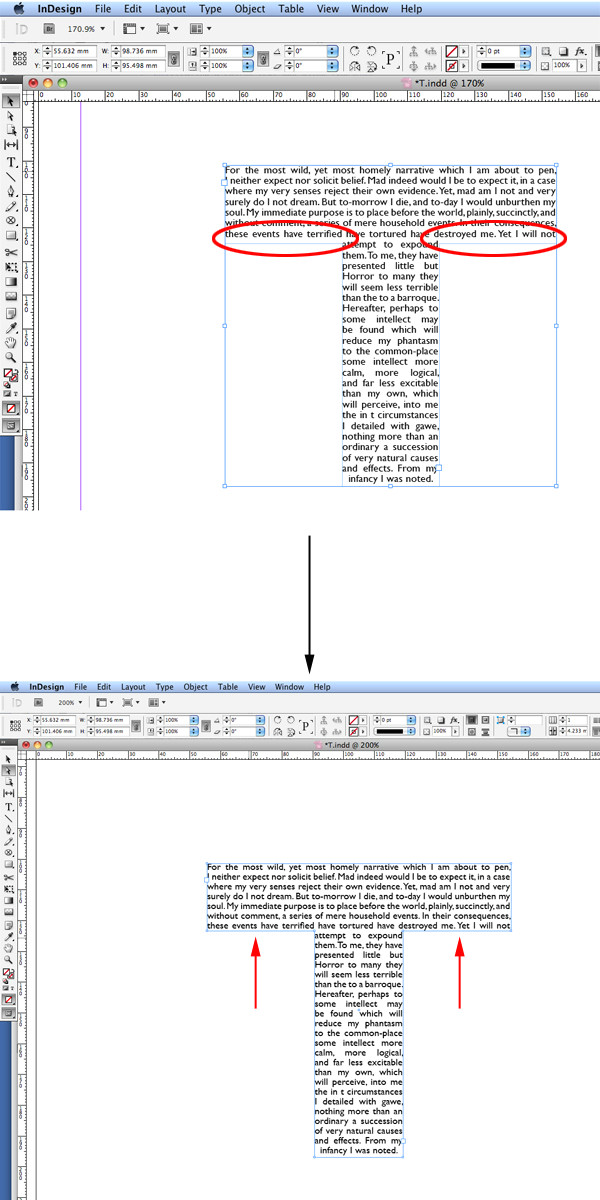Select the Line tool in top screenshot toolbox
This screenshot has width=600, height=1200.
(x=11, y=176)
